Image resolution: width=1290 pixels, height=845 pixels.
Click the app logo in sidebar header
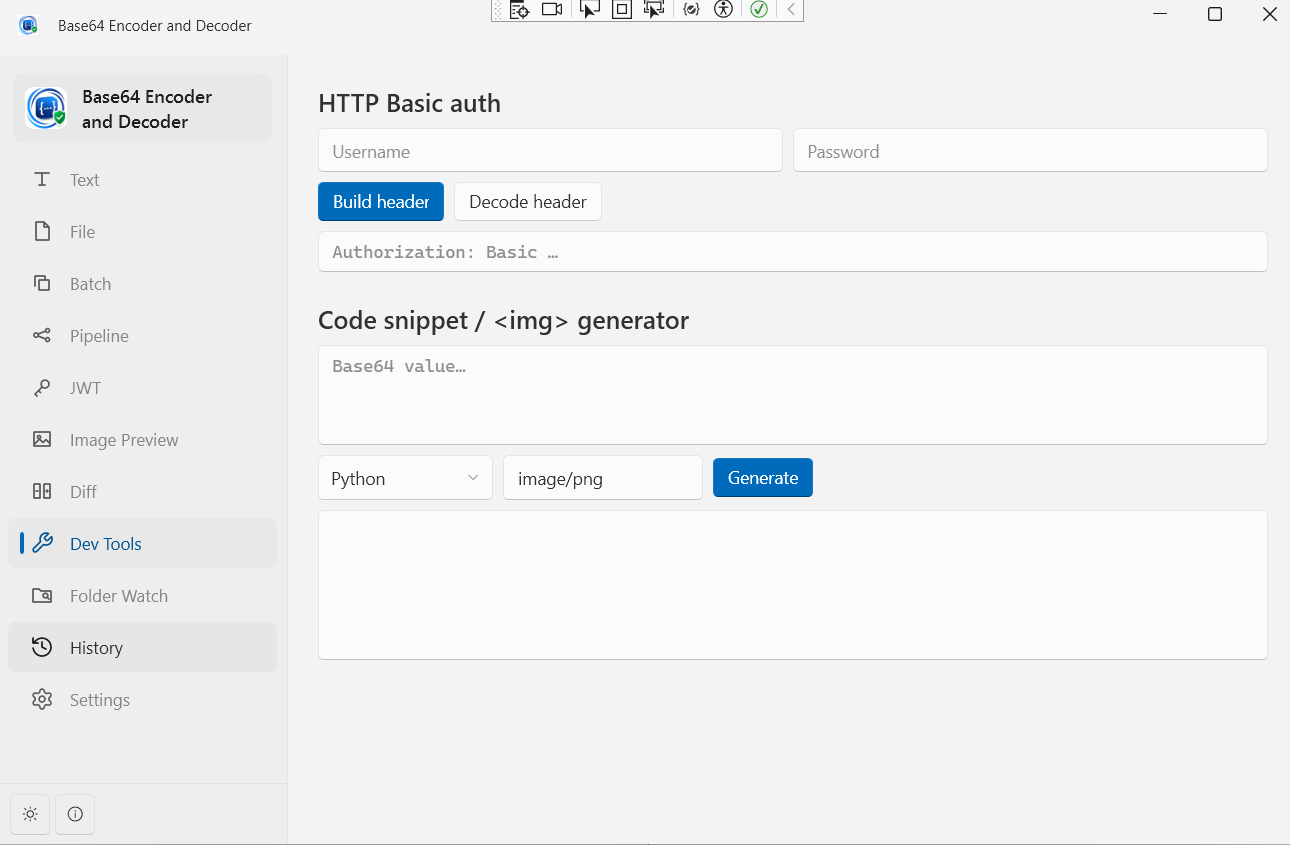(46, 108)
